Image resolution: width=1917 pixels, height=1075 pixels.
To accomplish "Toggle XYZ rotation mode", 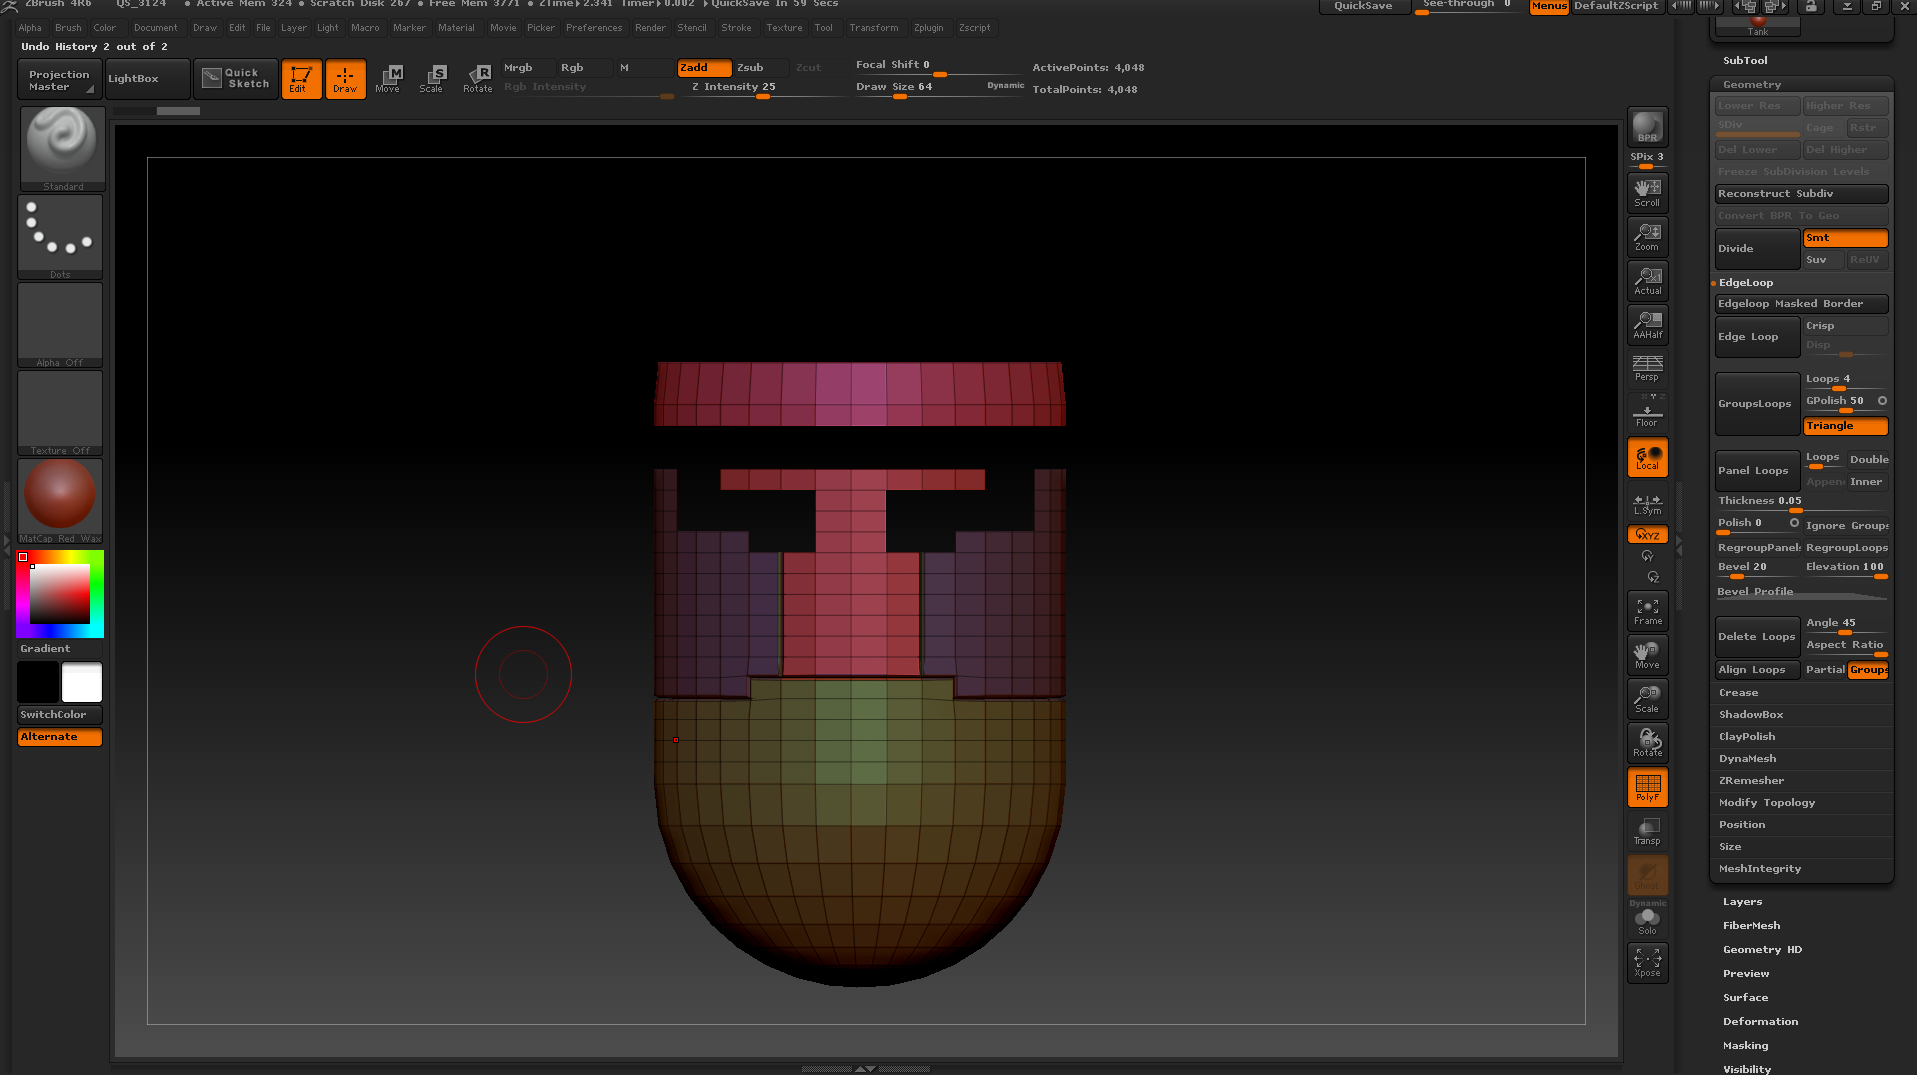I will pos(1647,535).
